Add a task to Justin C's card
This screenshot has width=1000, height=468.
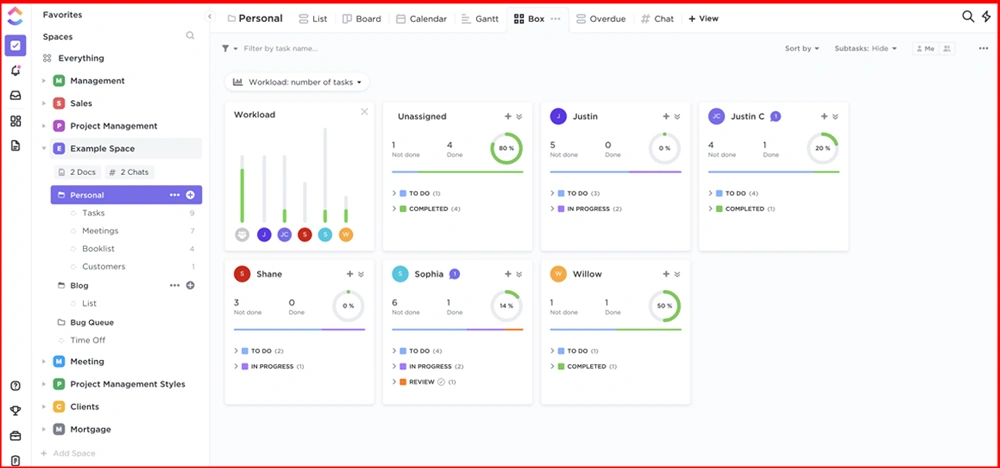coord(824,117)
